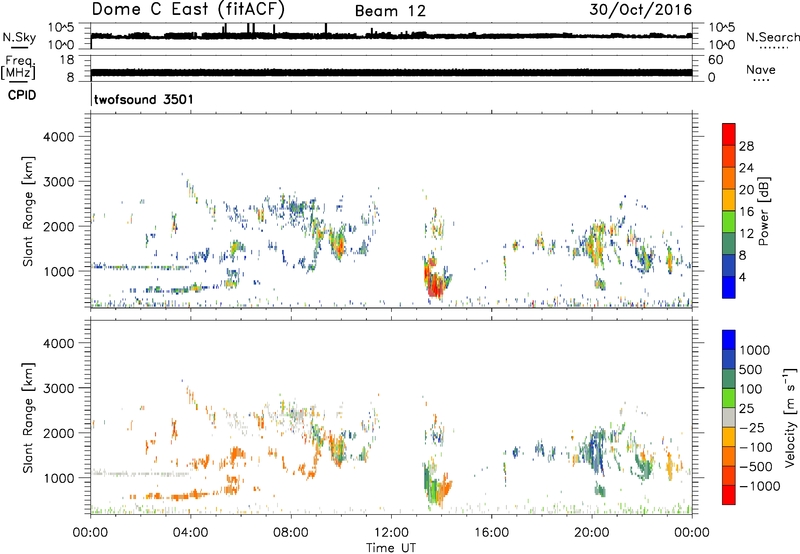Screen dimensions: 800x554
Task: Click the '-1000' velocity scale label
Action: [759, 486]
